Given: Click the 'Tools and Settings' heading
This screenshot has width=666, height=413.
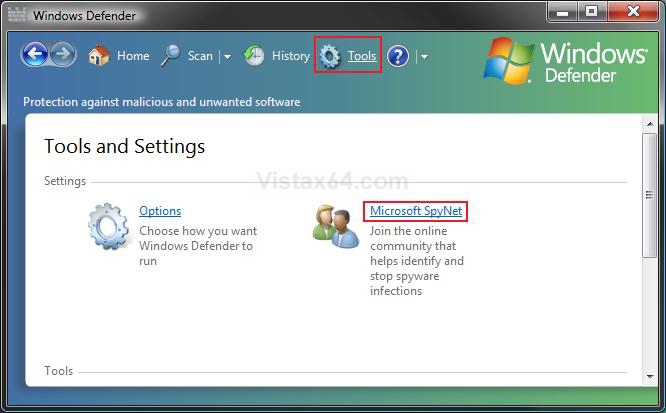Looking at the screenshot, I should tap(124, 147).
